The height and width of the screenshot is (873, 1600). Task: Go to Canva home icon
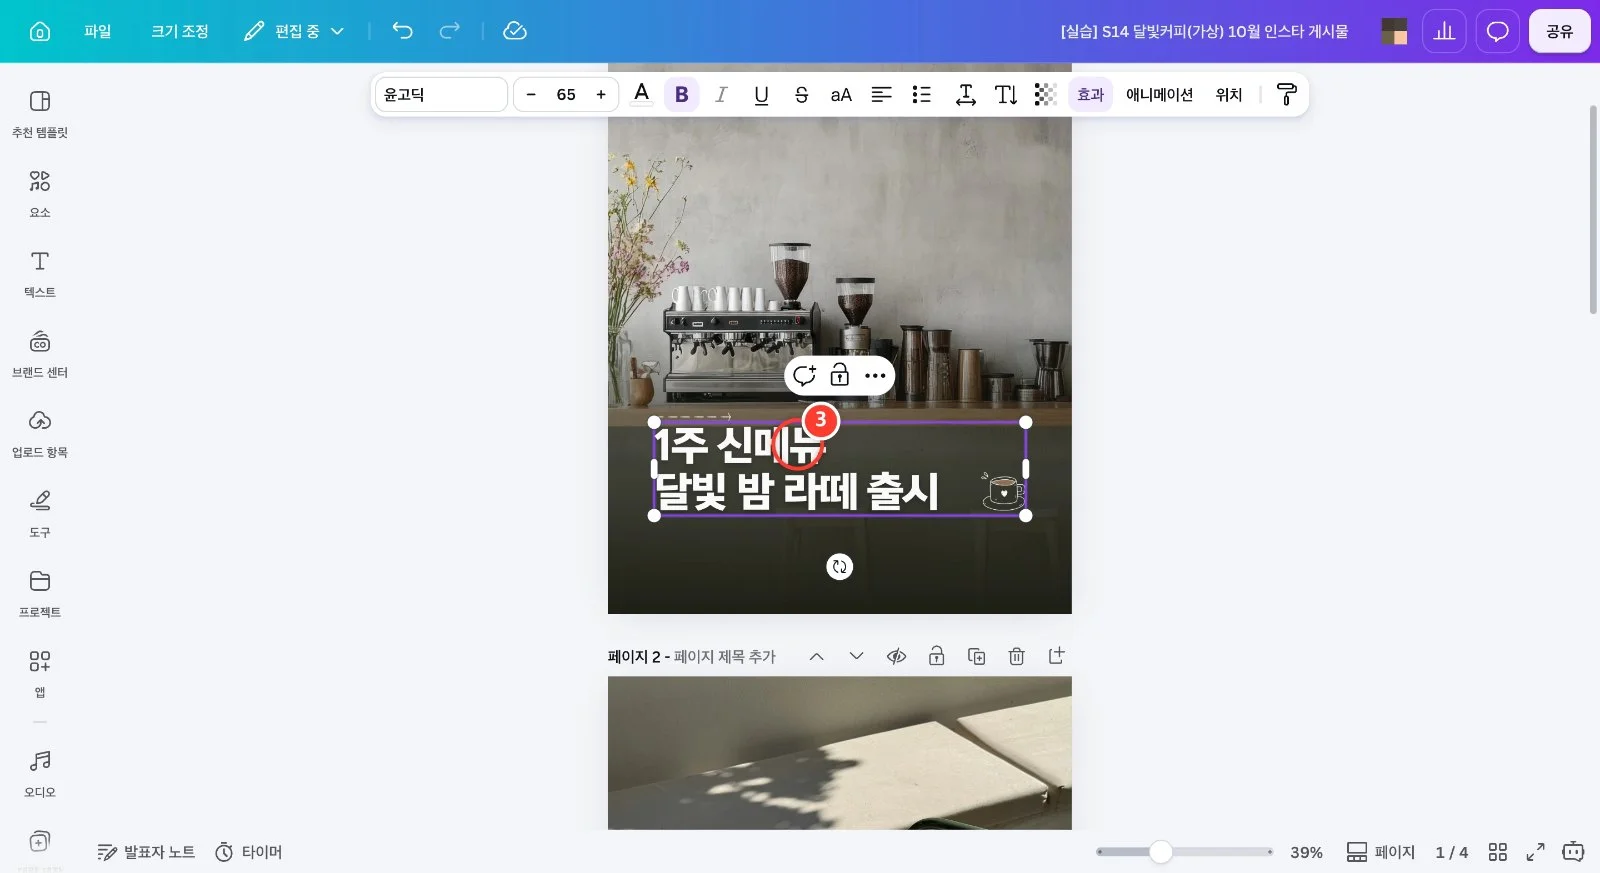[40, 31]
